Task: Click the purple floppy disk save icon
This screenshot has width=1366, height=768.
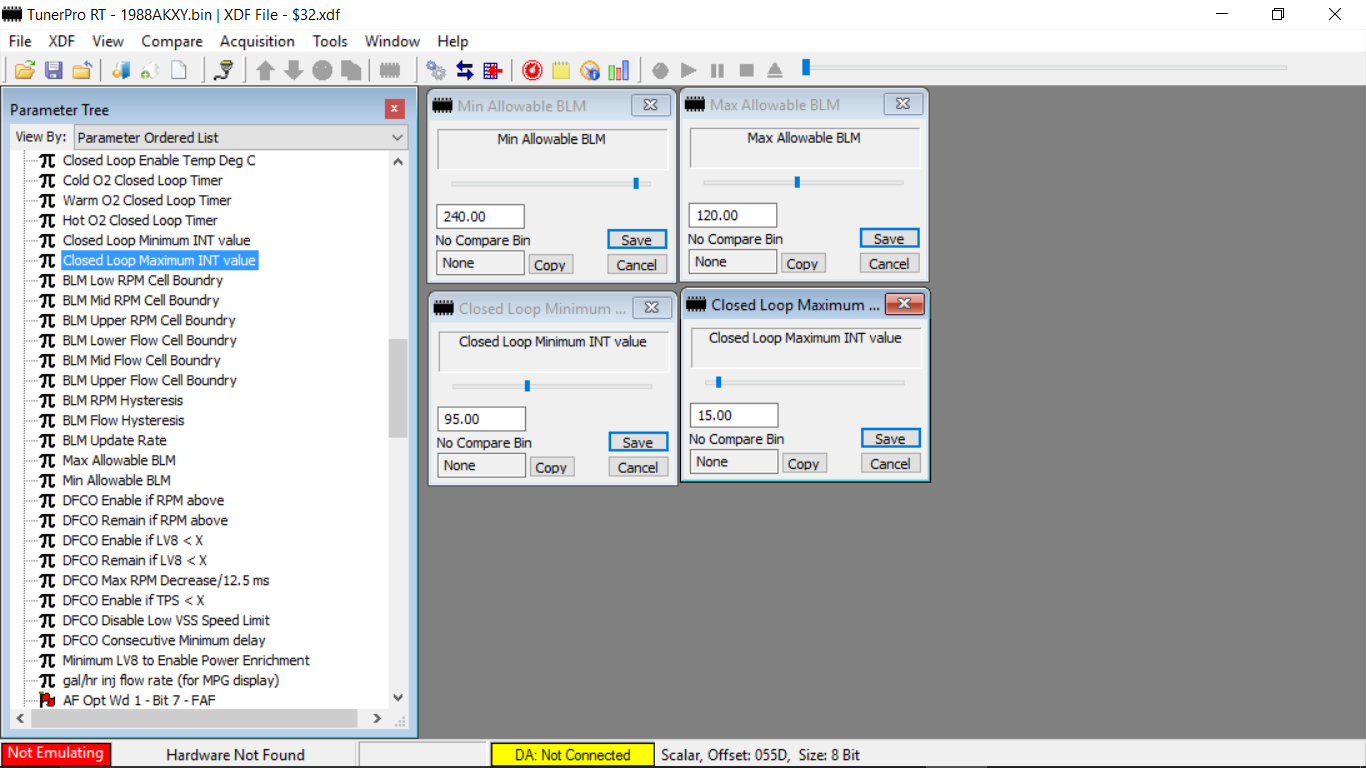Action: 53,70
